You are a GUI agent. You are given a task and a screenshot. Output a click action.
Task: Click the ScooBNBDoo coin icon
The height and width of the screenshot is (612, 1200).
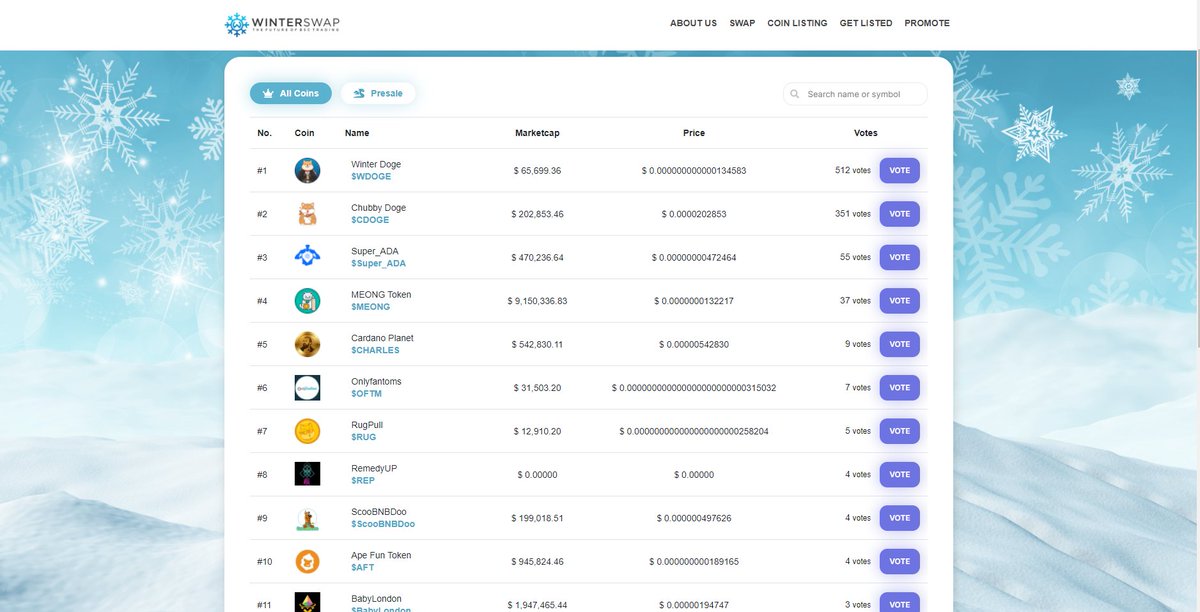click(306, 517)
